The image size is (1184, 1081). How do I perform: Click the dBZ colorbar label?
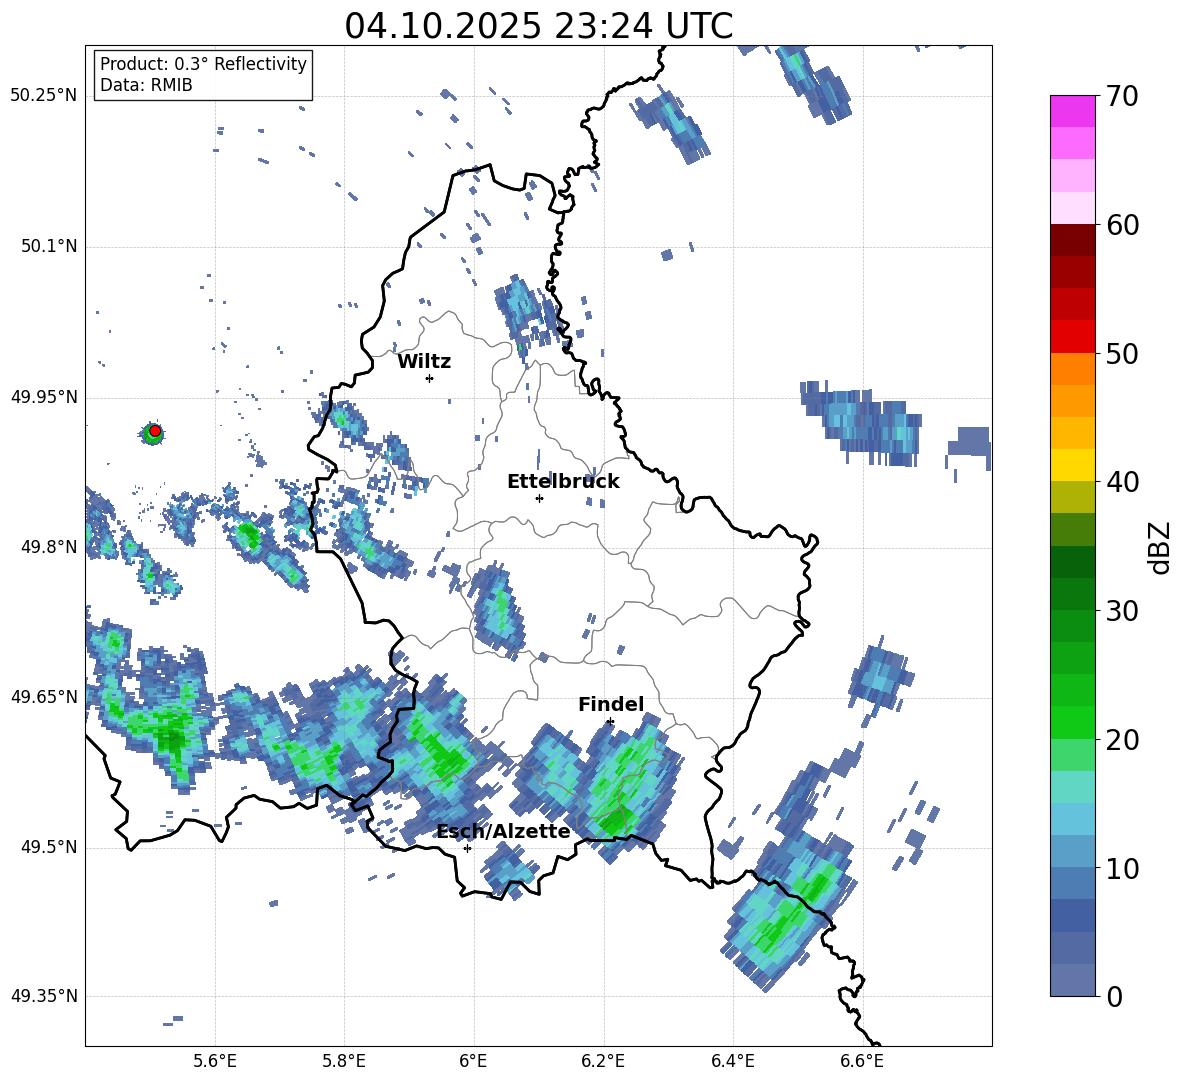click(x=1160, y=547)
